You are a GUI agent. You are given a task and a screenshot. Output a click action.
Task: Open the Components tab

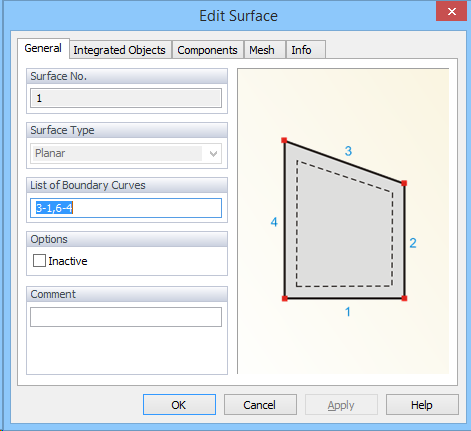pyautogui.click(x=207, y=50)
